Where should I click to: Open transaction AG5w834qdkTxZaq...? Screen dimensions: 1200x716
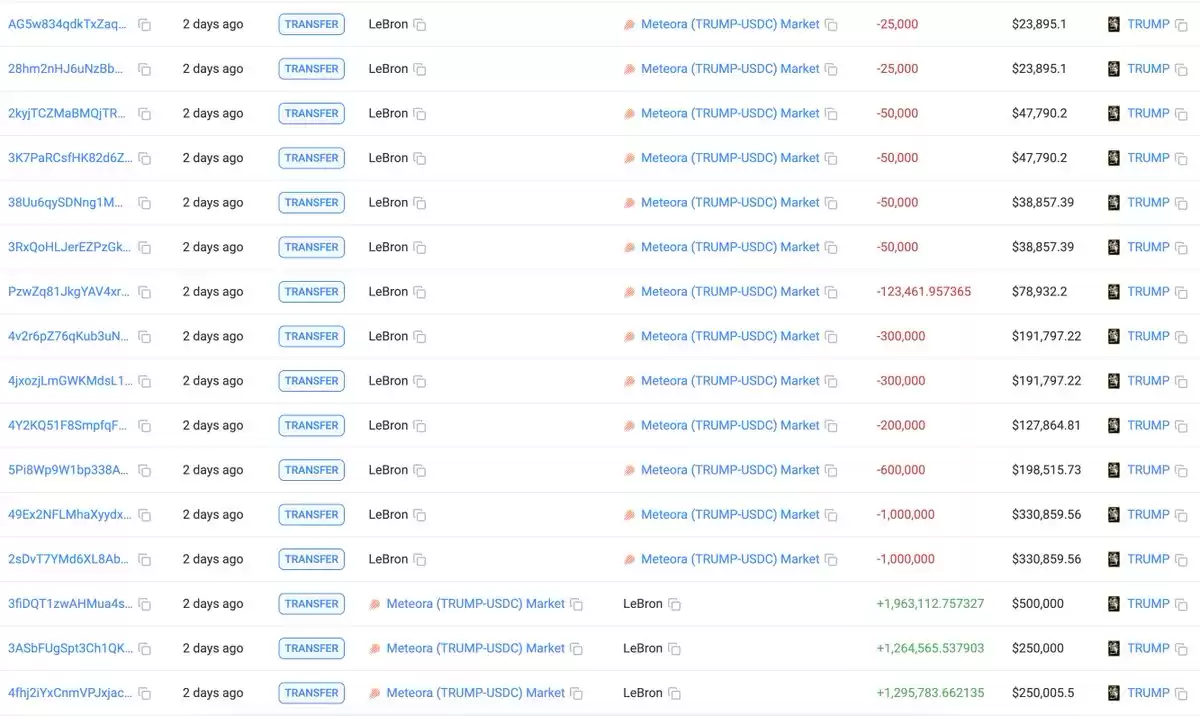click(x=68, y=24)
